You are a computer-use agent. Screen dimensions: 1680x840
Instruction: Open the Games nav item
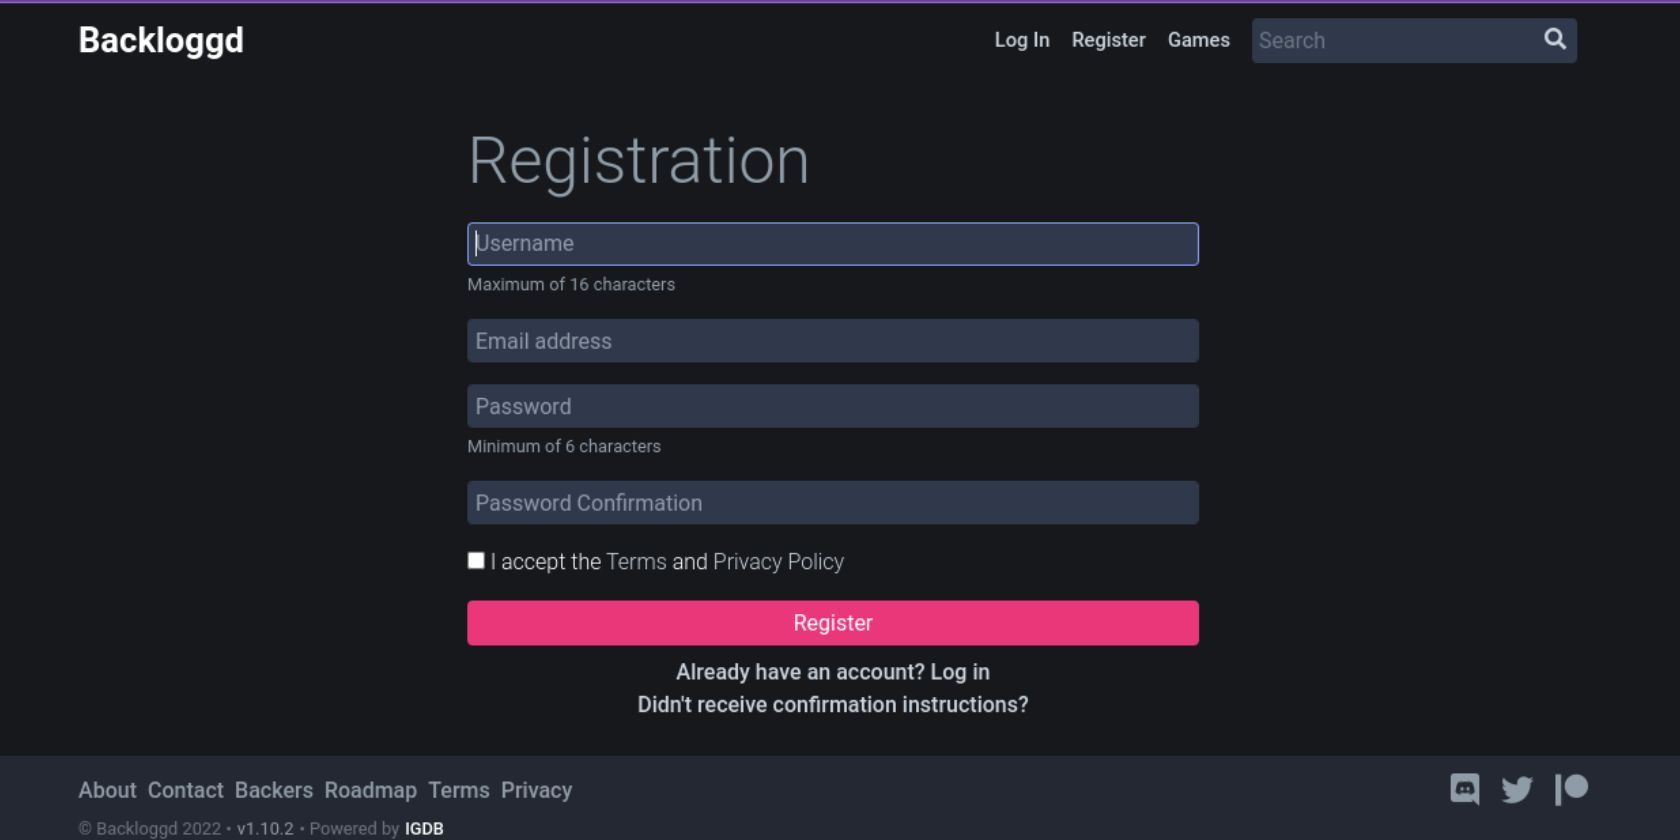1199,40
